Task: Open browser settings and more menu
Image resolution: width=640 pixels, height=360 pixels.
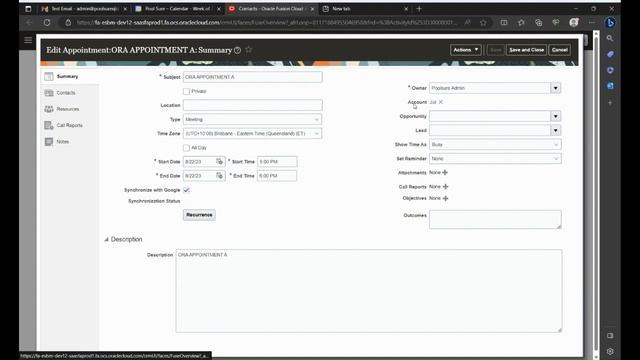Action: pos(591,23)
